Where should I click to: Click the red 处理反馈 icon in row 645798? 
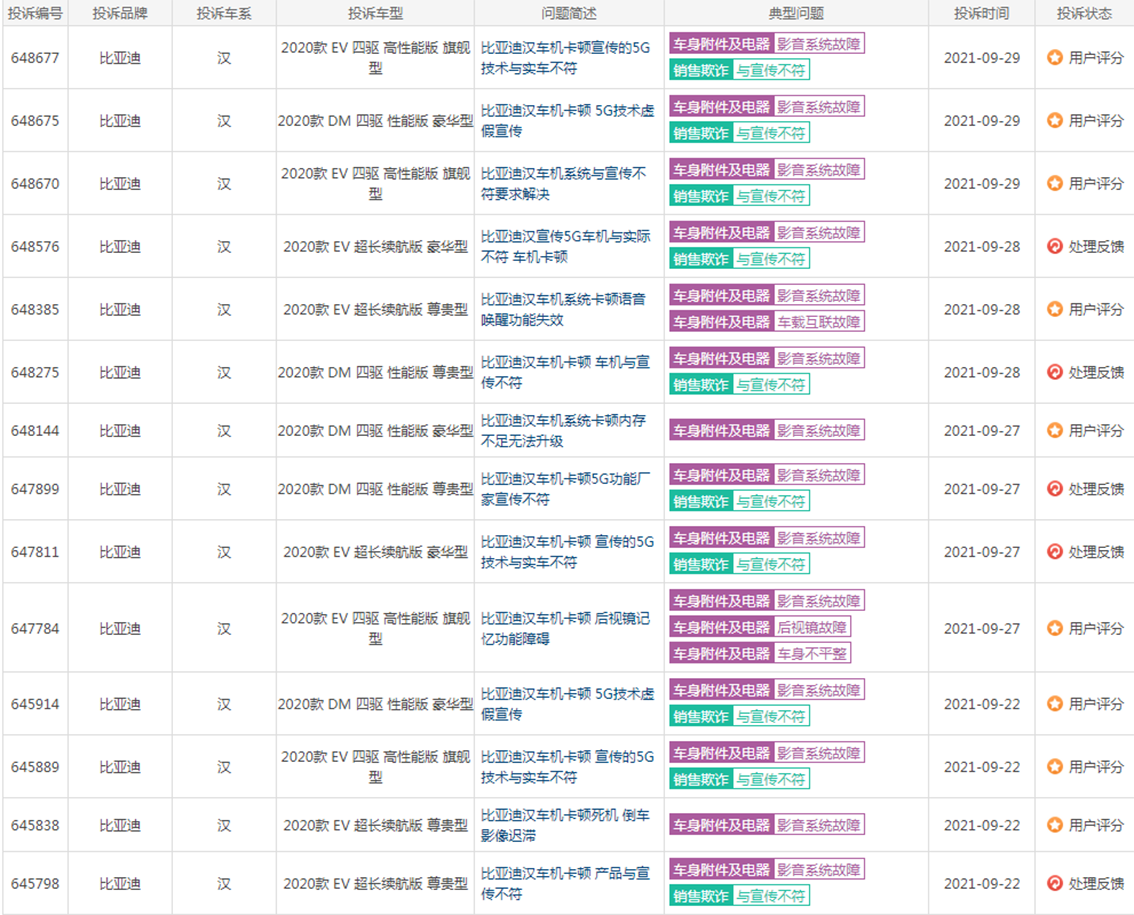pyautogui.click(x=1054, y=884)
